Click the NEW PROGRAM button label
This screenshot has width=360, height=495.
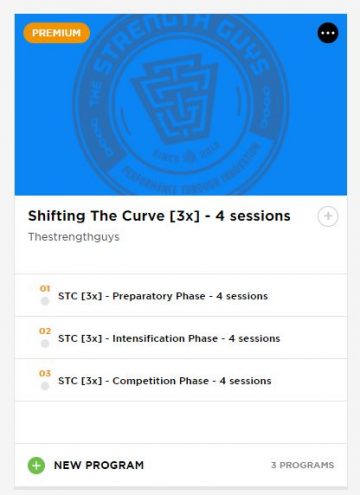tap(99, 465)
